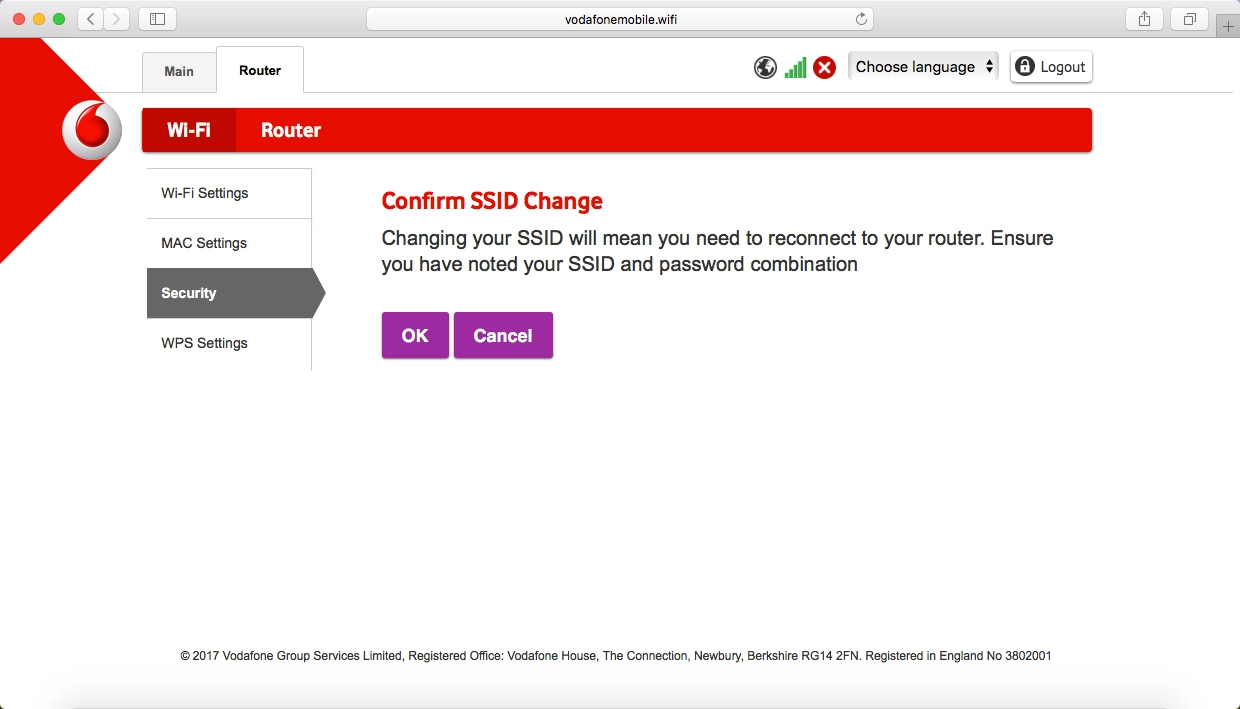Log out using the Logout button

pyautogui.click(x=1051, y=67)
